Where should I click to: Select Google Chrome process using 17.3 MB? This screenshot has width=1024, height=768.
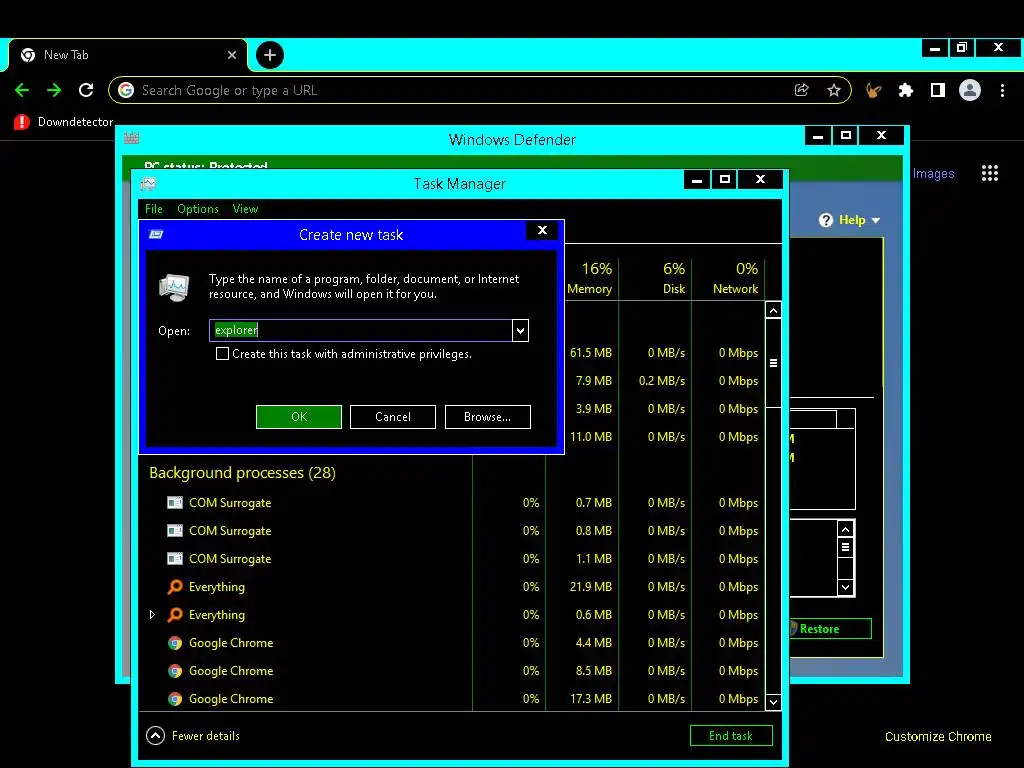[451, 699]
